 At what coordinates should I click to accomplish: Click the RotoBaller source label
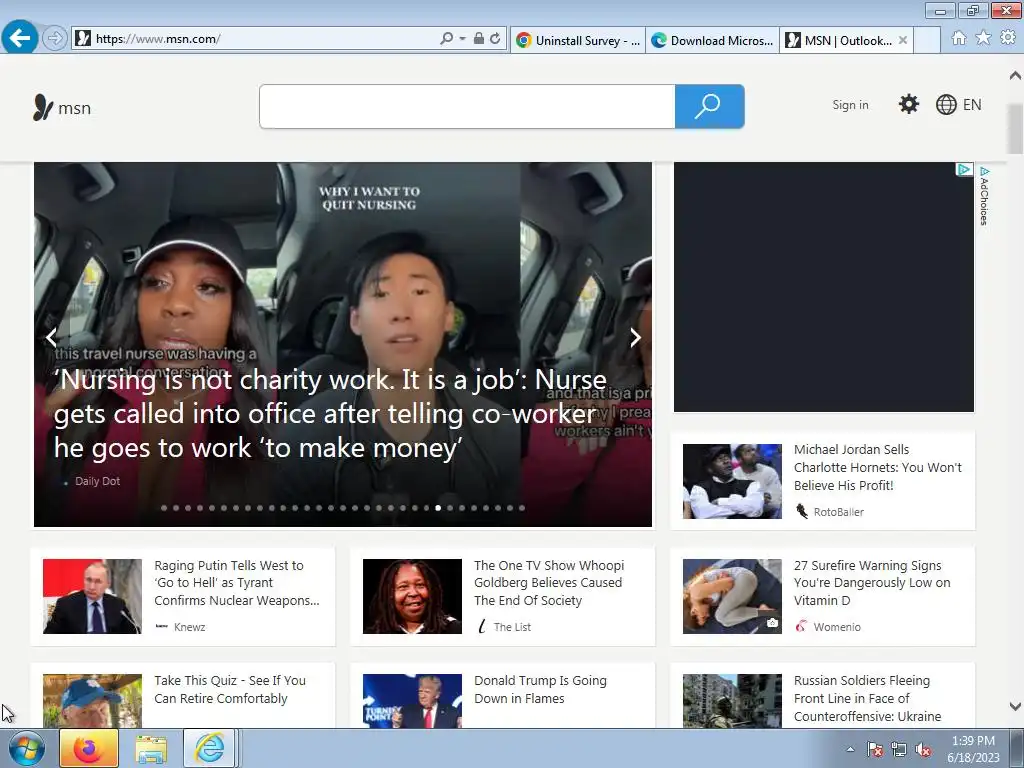pos(839,513)
